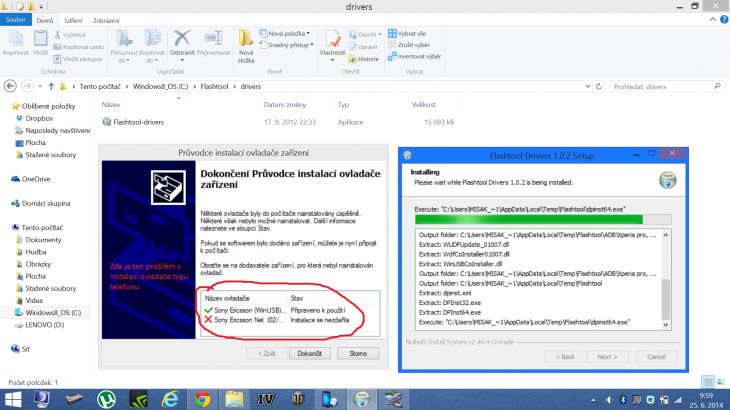Open the Windows Start button
This screenshot has width=730, height=410.
13,400
